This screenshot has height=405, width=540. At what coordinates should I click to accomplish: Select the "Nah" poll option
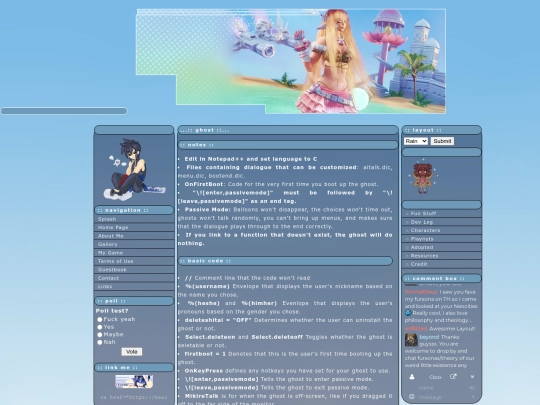click(x=100, y=342)
